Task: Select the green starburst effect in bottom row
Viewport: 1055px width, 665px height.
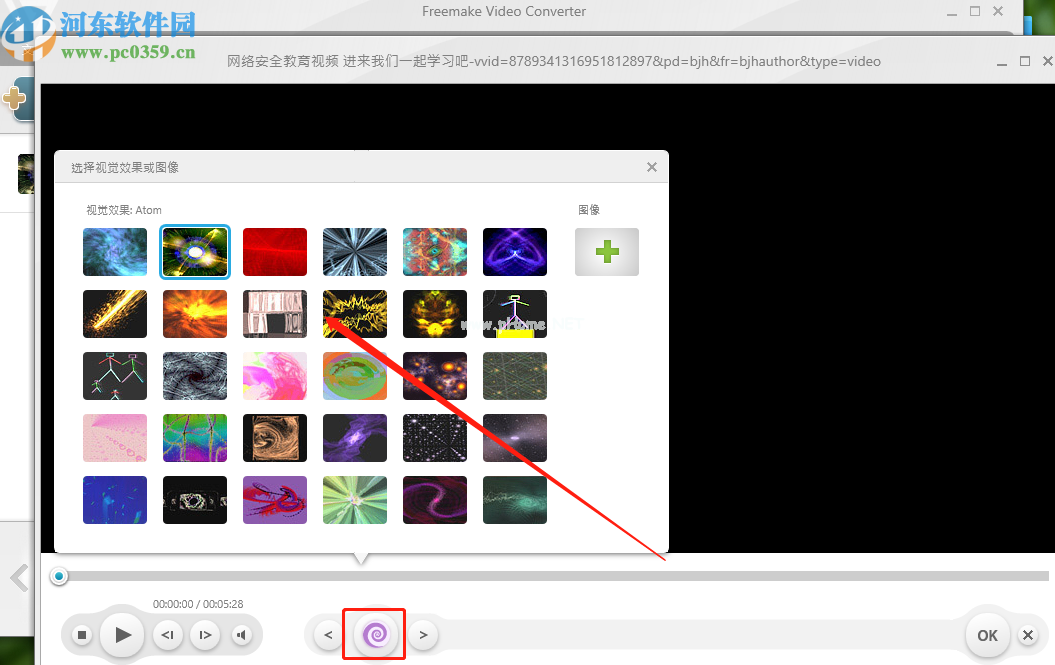Action: pyautogui.click(x=355, y=500)
